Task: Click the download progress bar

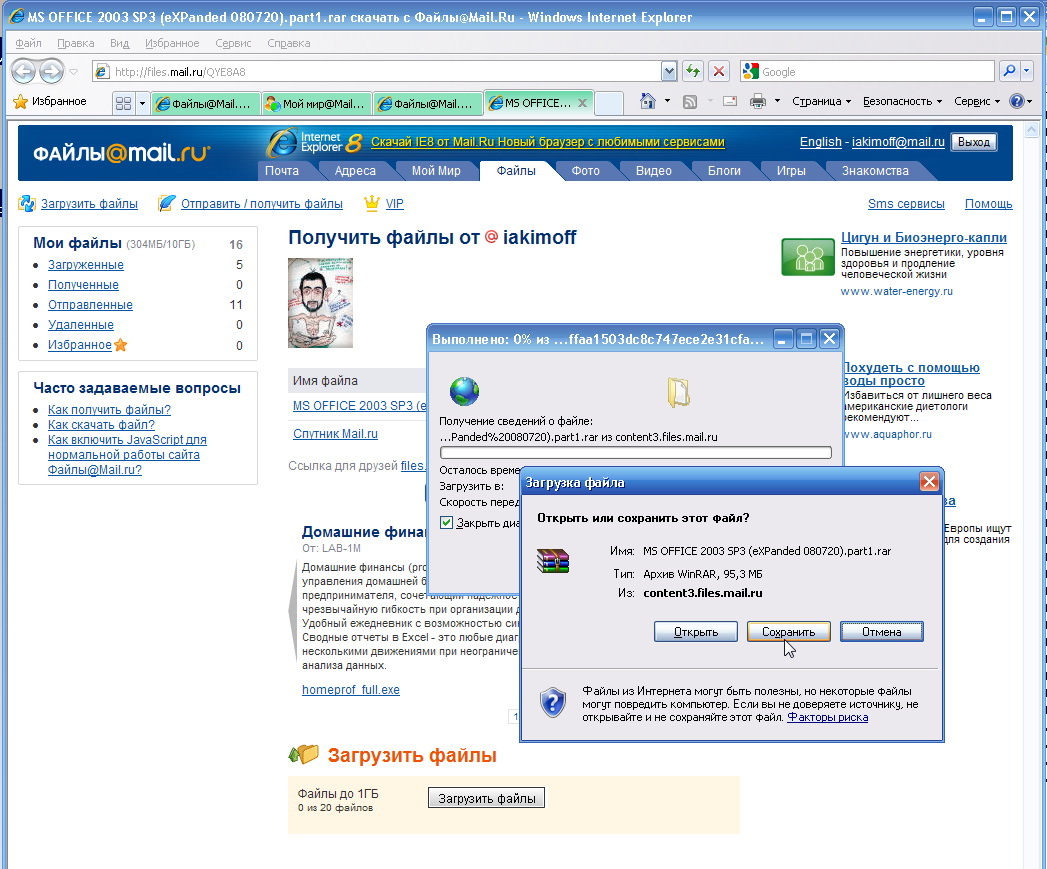Action: [x=635, y=453]
